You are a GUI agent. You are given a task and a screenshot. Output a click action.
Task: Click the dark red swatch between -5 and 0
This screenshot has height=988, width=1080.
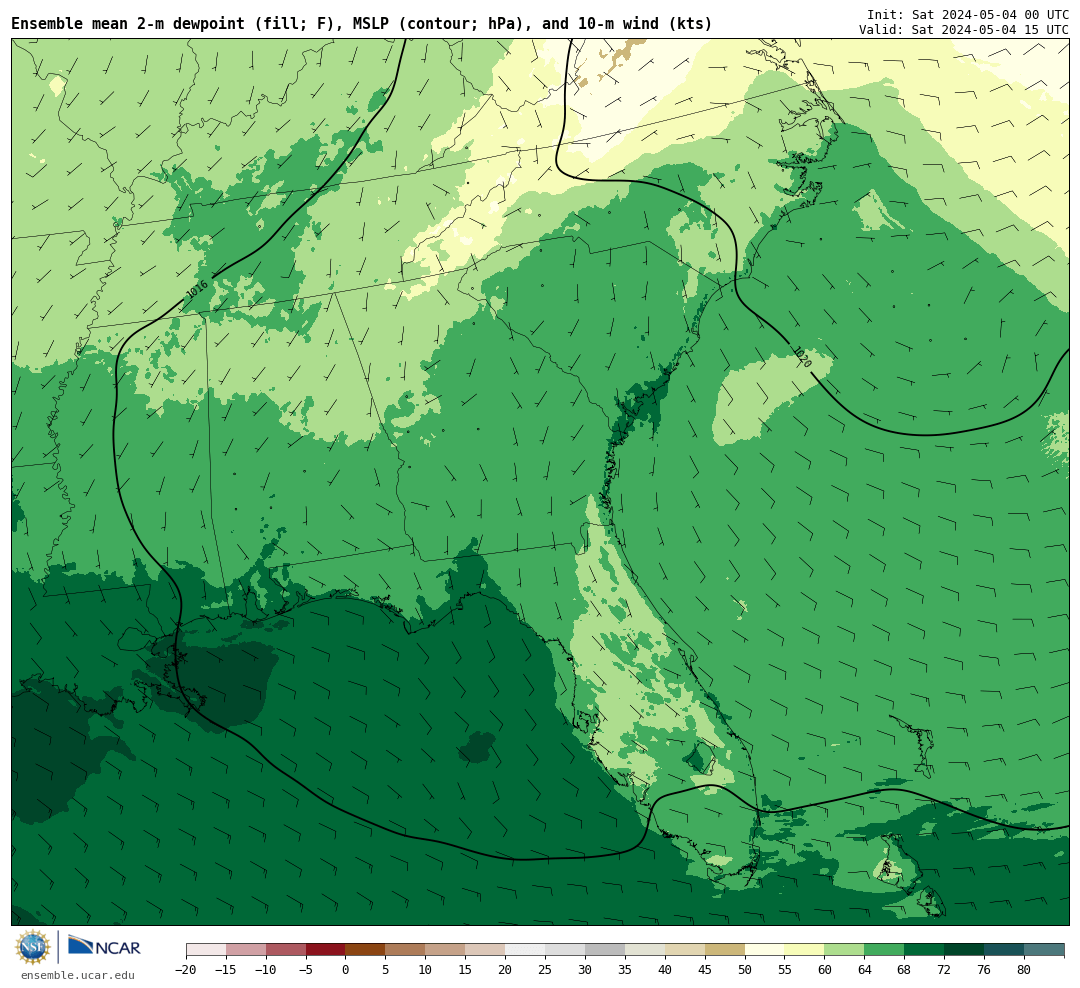[x=326, y=950]
